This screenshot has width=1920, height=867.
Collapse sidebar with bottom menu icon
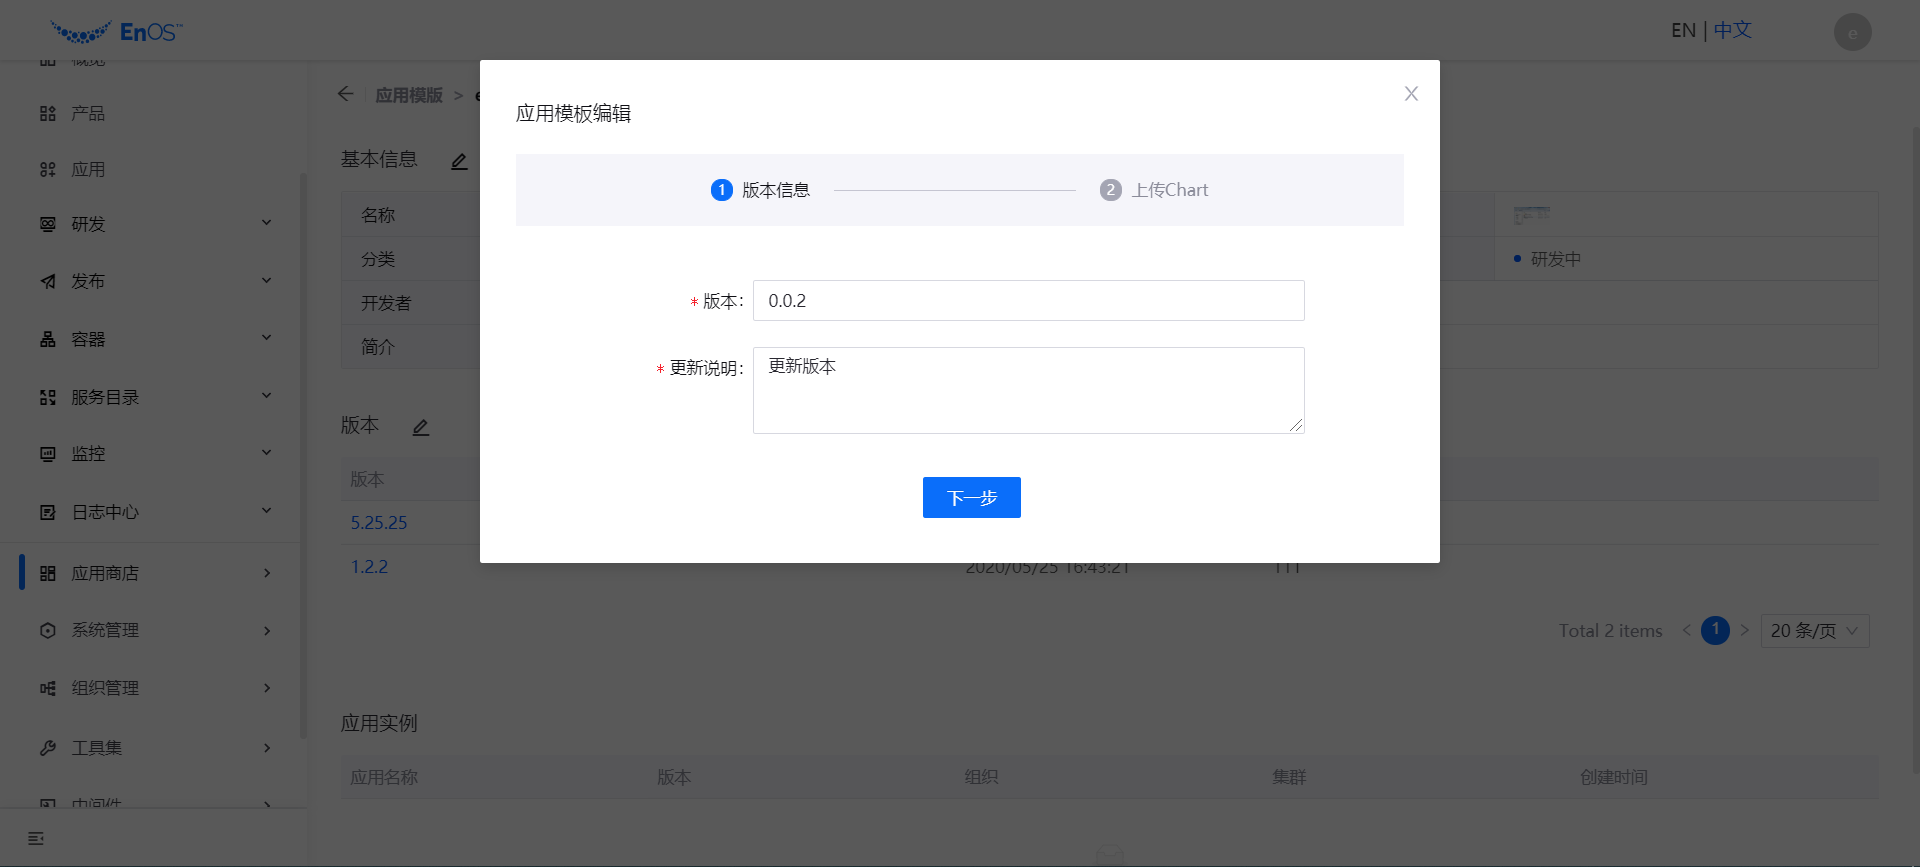tap(36, 838)
